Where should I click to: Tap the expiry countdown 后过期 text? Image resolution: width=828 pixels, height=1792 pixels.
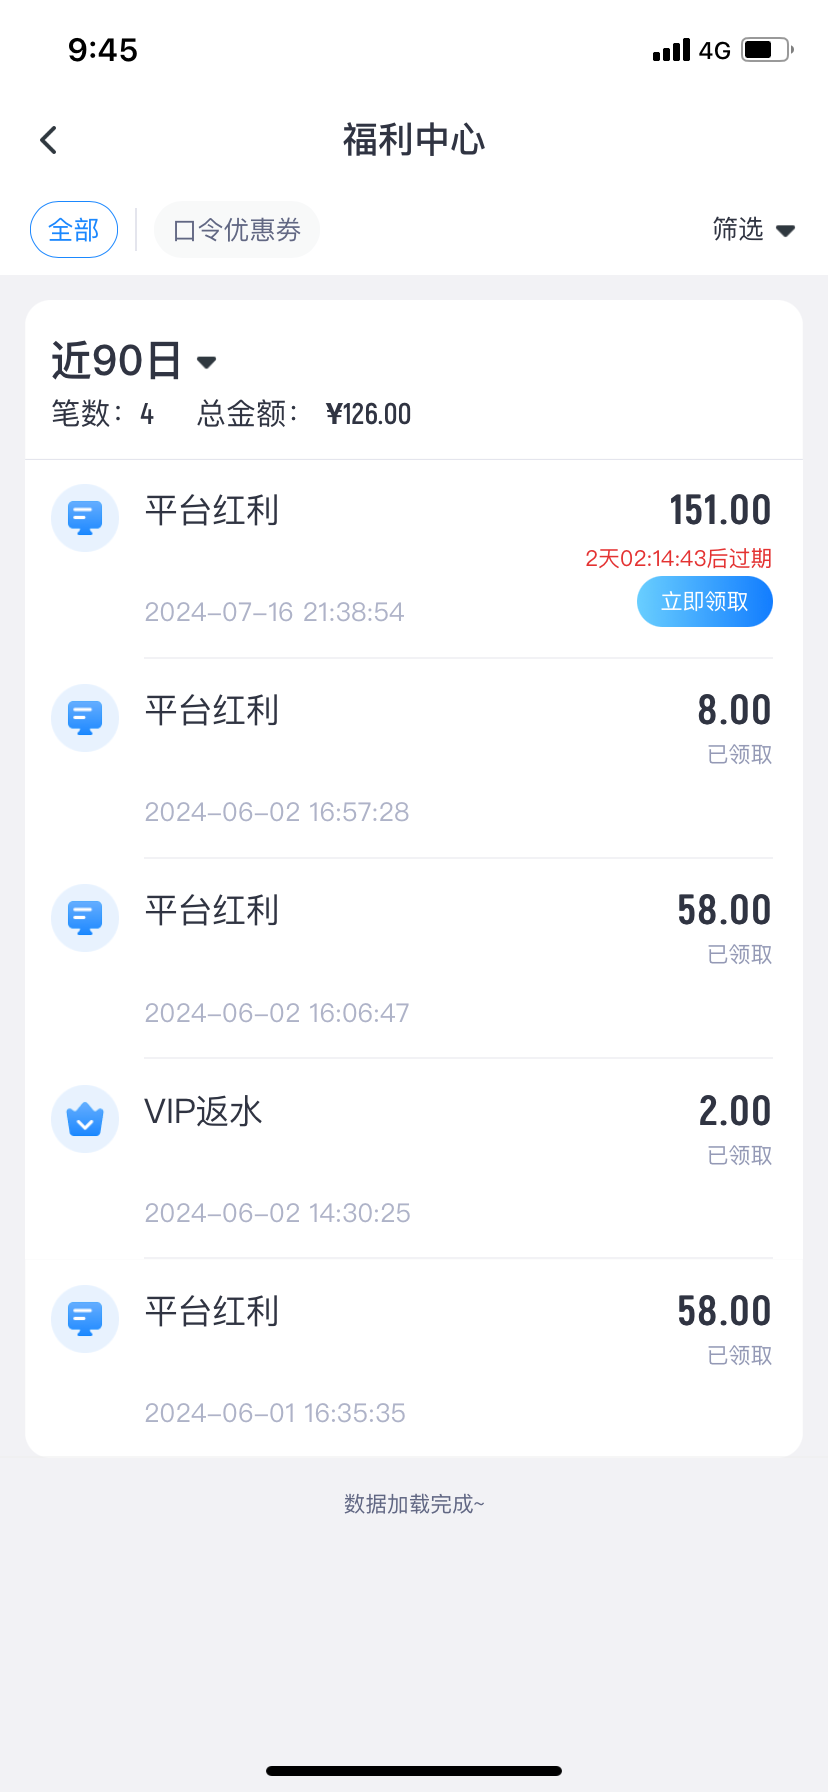point(678,558)
